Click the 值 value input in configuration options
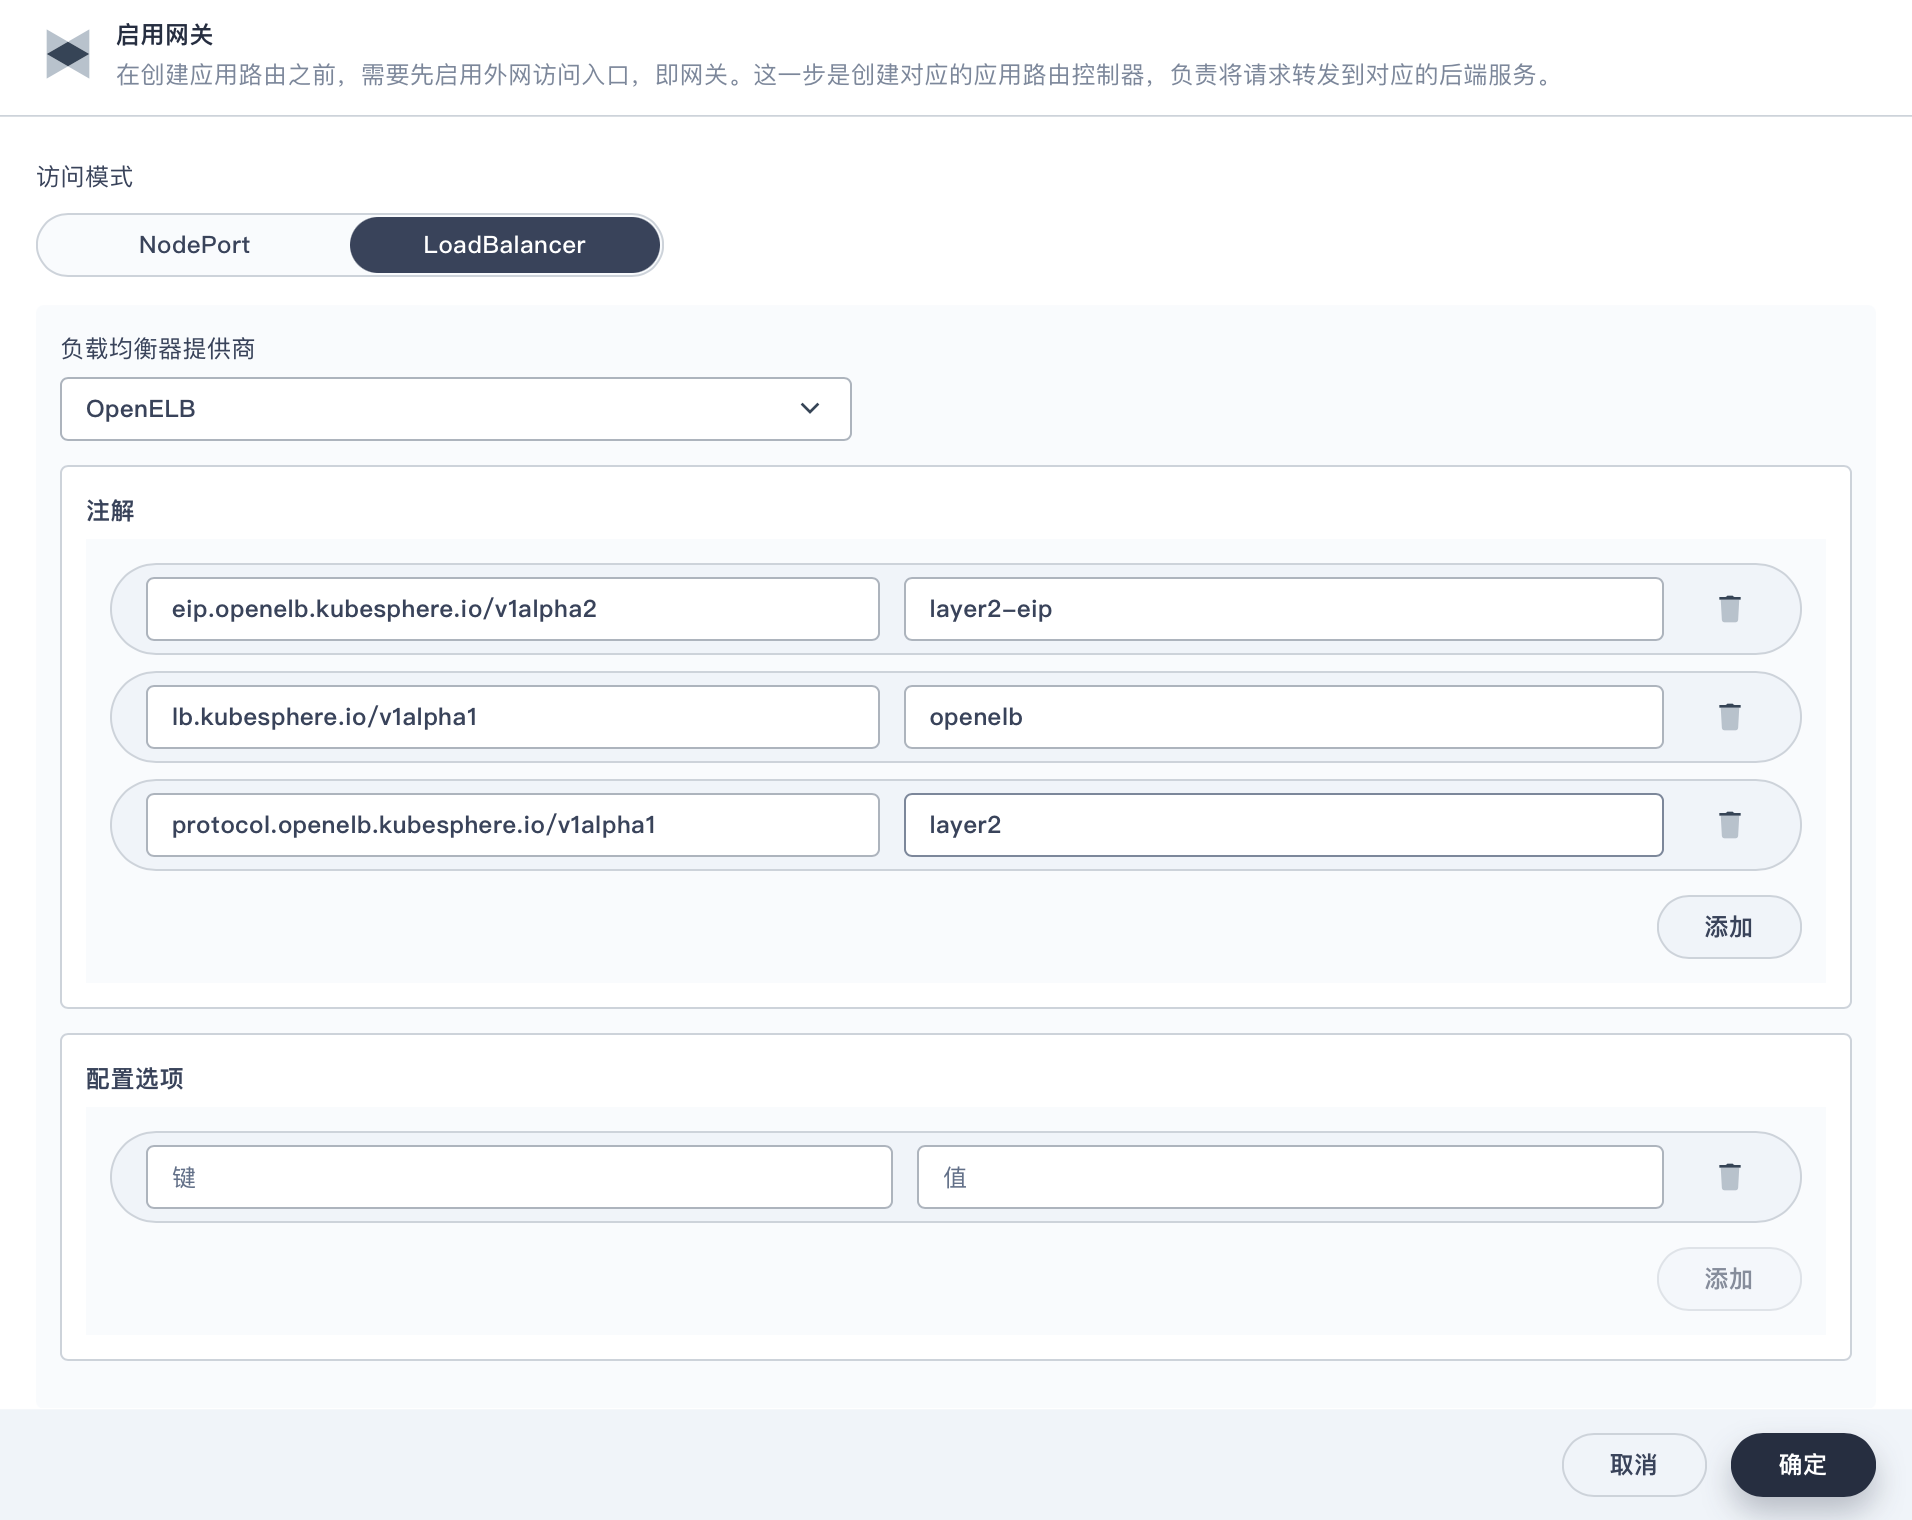Image resolution: width=1912 pixels, height=1520 pixels. 1289,1177
